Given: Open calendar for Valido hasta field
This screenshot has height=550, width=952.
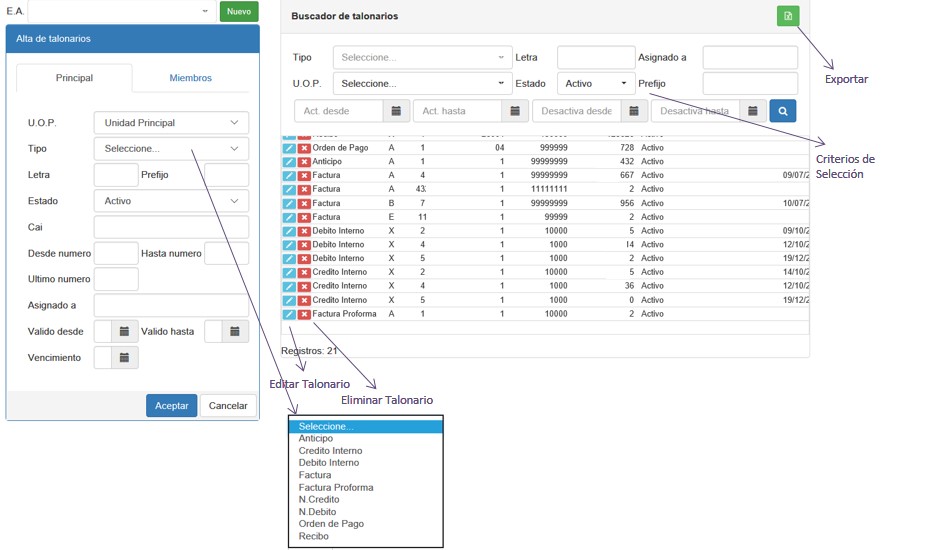Looking at the screenshot, I should (235, 331).
